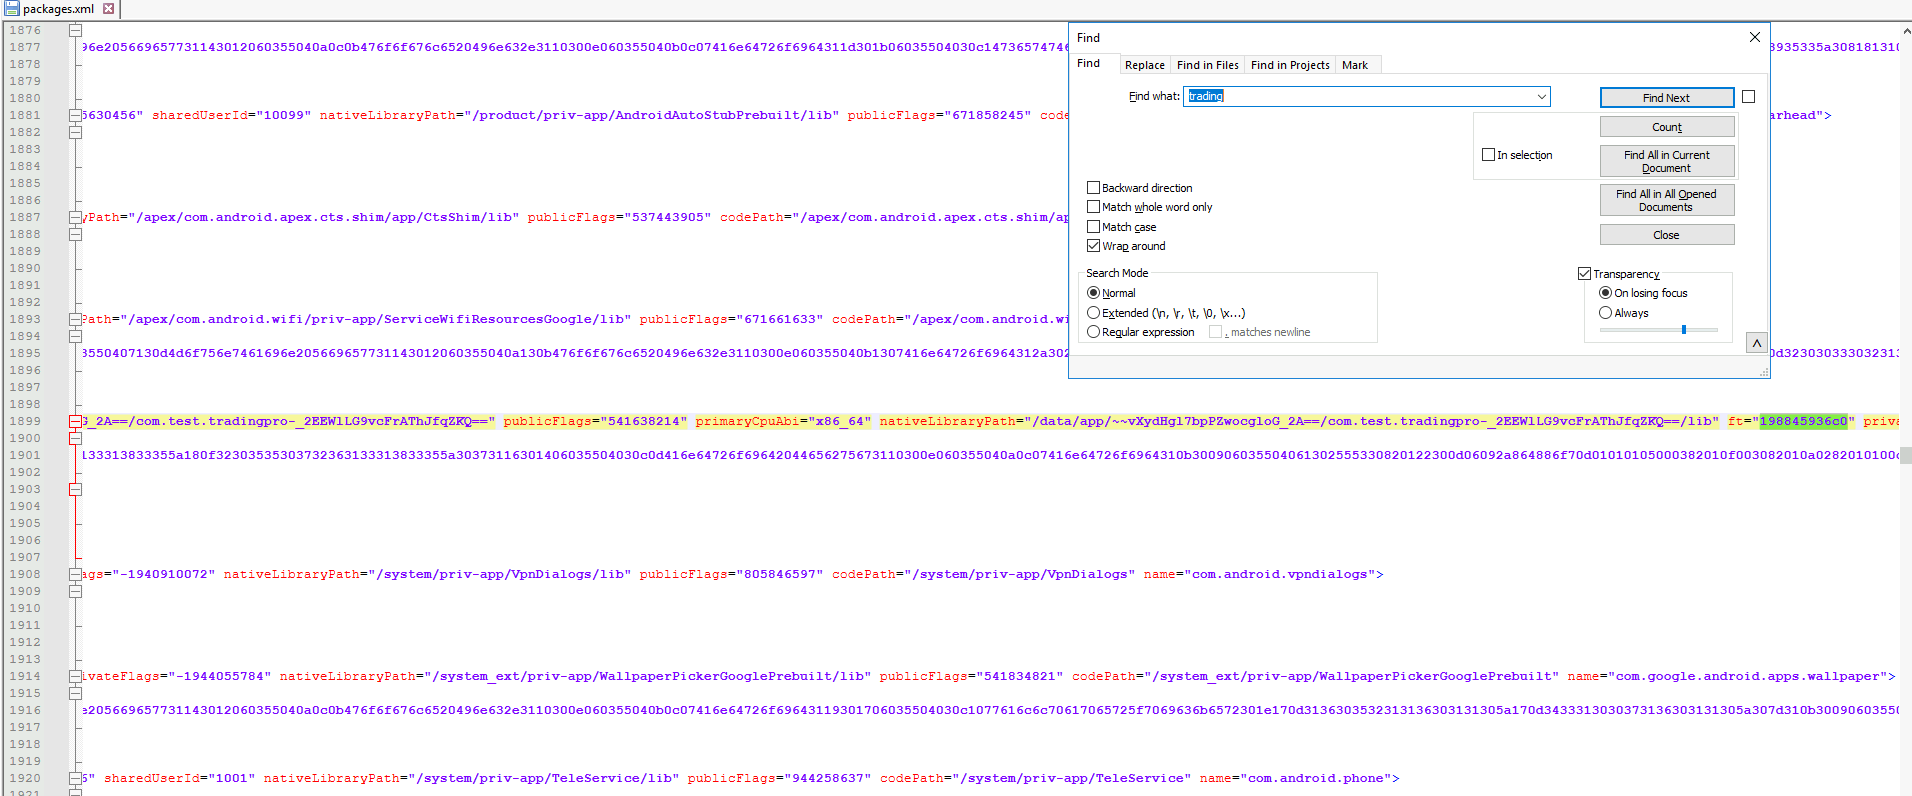Click the editor vertical scrollbar thumb

click(1906, 457)
